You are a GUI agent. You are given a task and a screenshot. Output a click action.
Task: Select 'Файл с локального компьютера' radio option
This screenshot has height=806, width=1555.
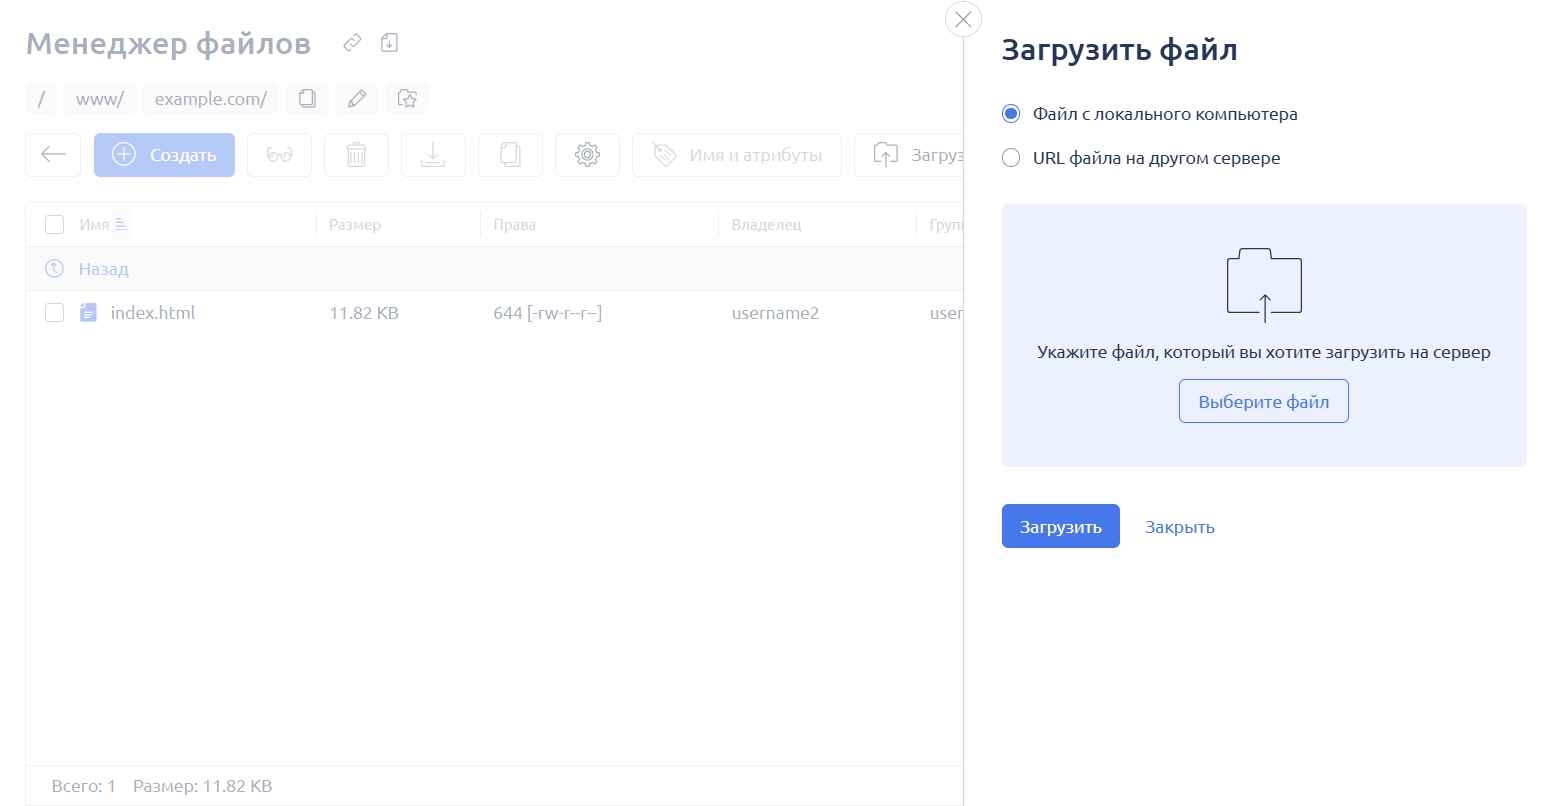click(x=1011, y=114)
